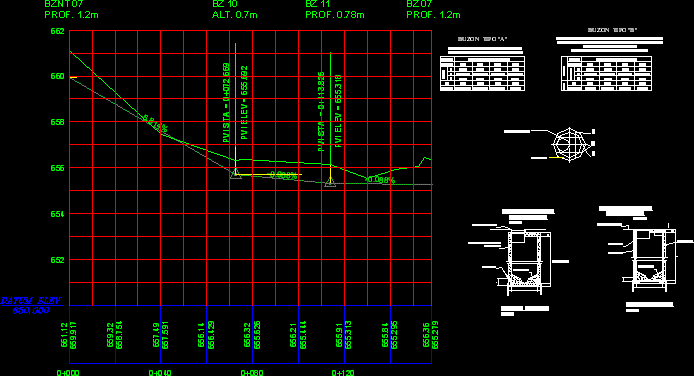Select the BZ 11 PROF. 0.78m annotation
The height and width of the screenshot is (376, 694).
coord(335,10)
